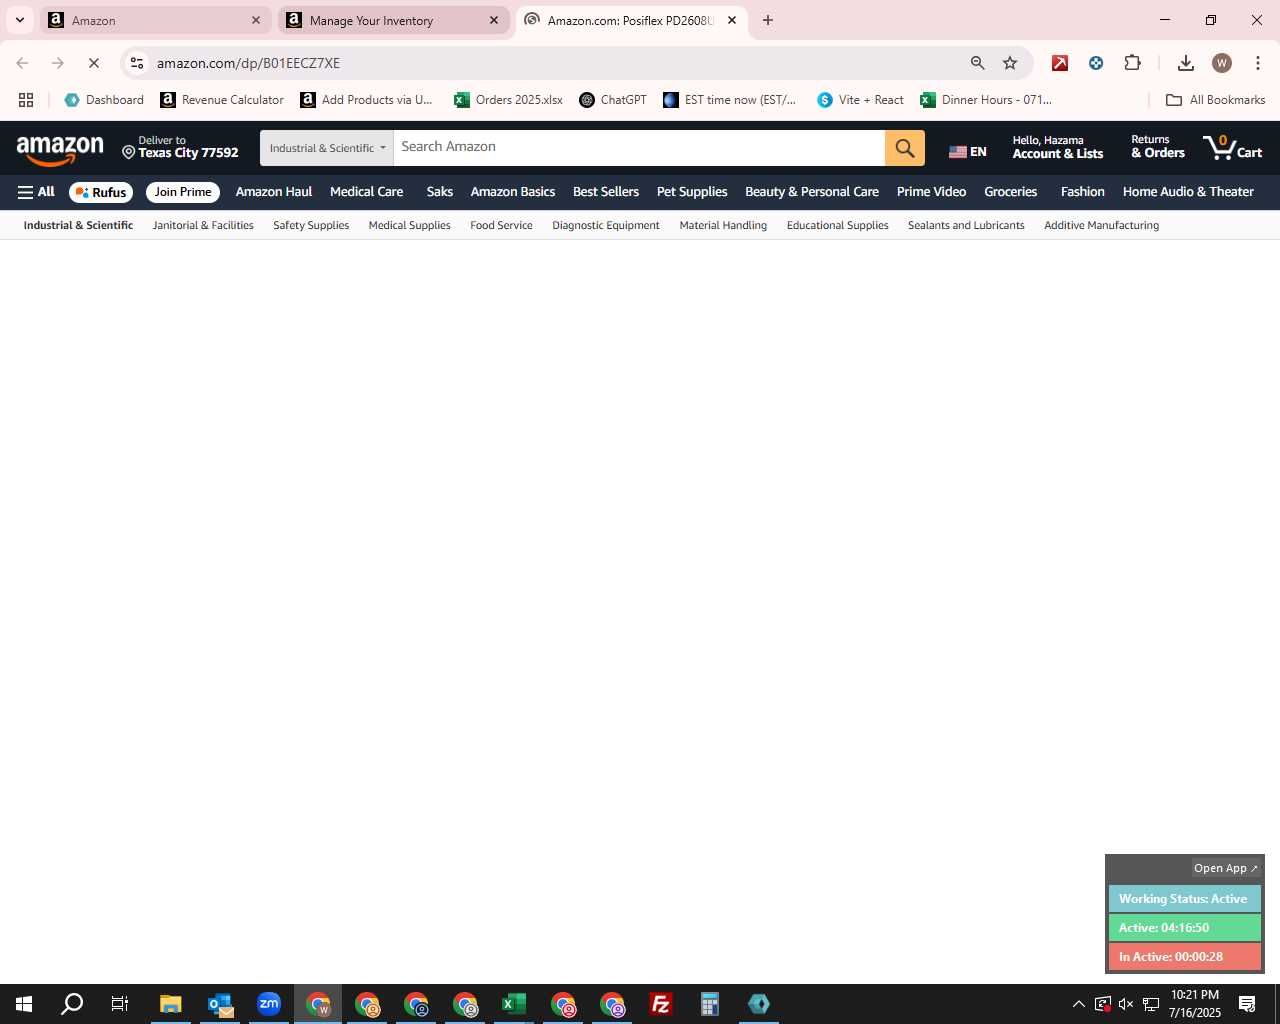Open Chrome zoom magnifier icon in address bar

978,63
